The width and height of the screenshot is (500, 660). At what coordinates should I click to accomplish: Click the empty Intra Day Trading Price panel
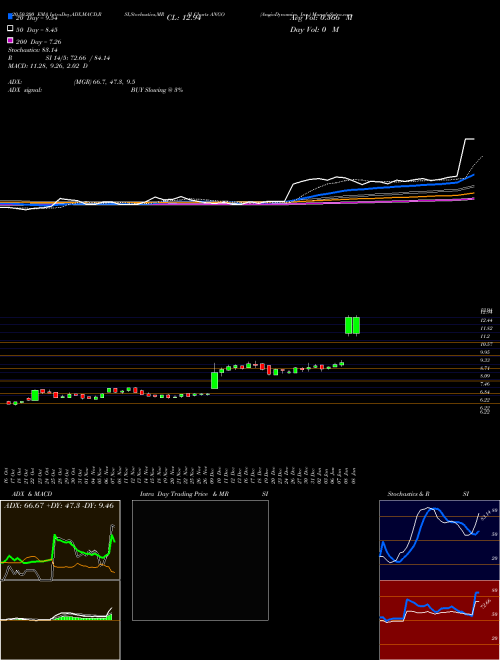200,560
